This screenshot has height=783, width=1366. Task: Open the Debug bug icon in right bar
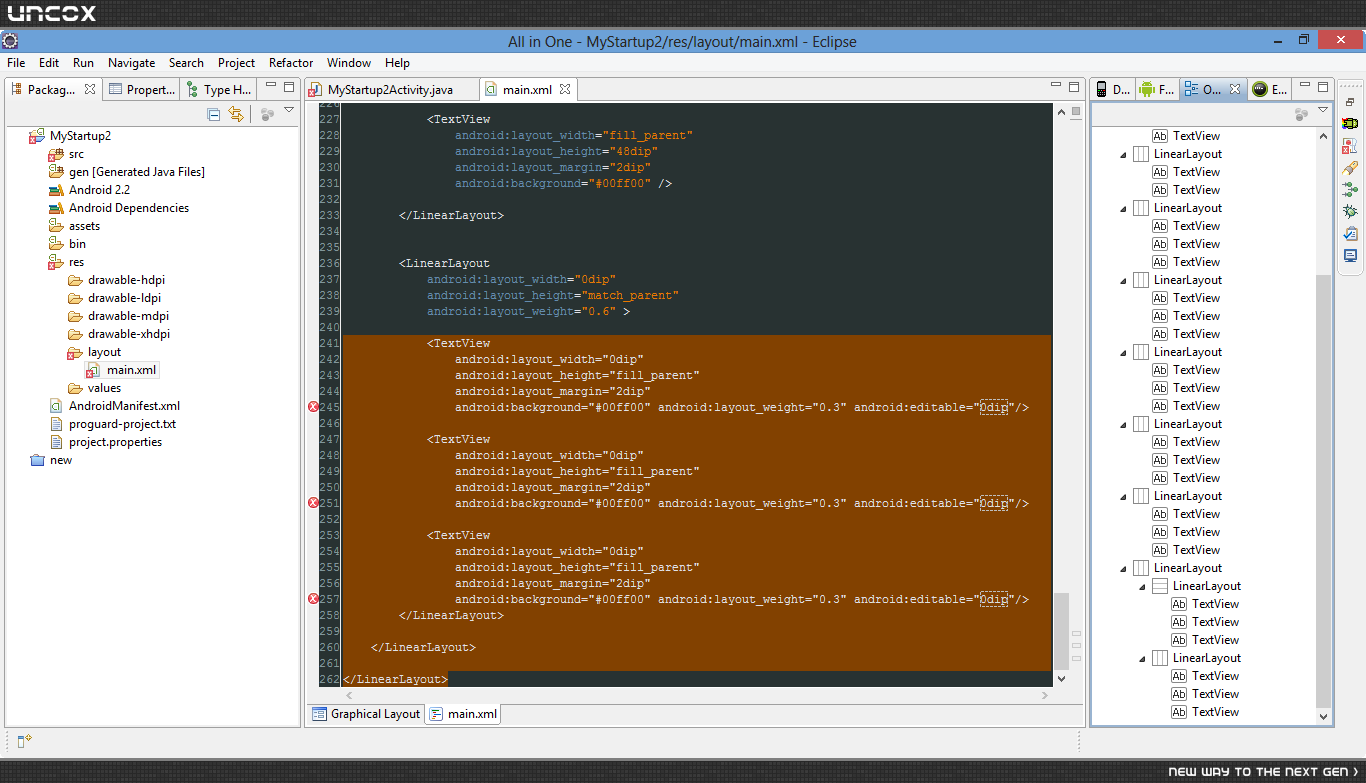(1350, 211)
